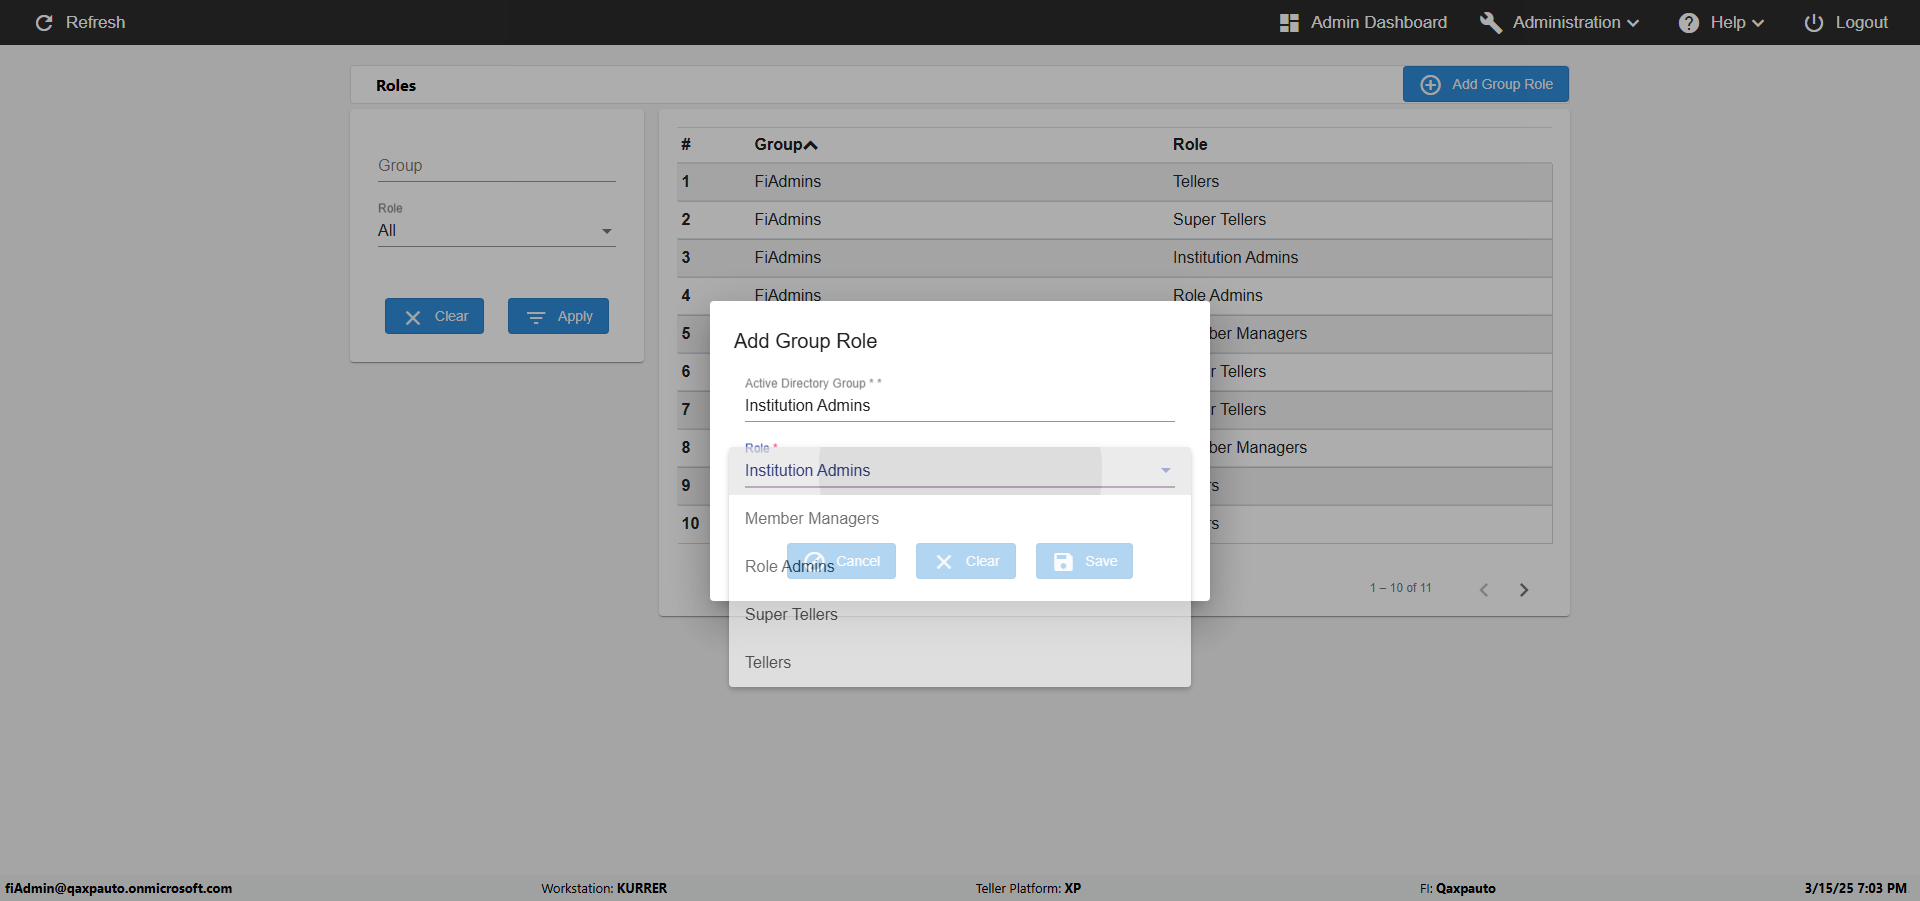
Task: Click the Logout power icon
Action: (1814, 22)
